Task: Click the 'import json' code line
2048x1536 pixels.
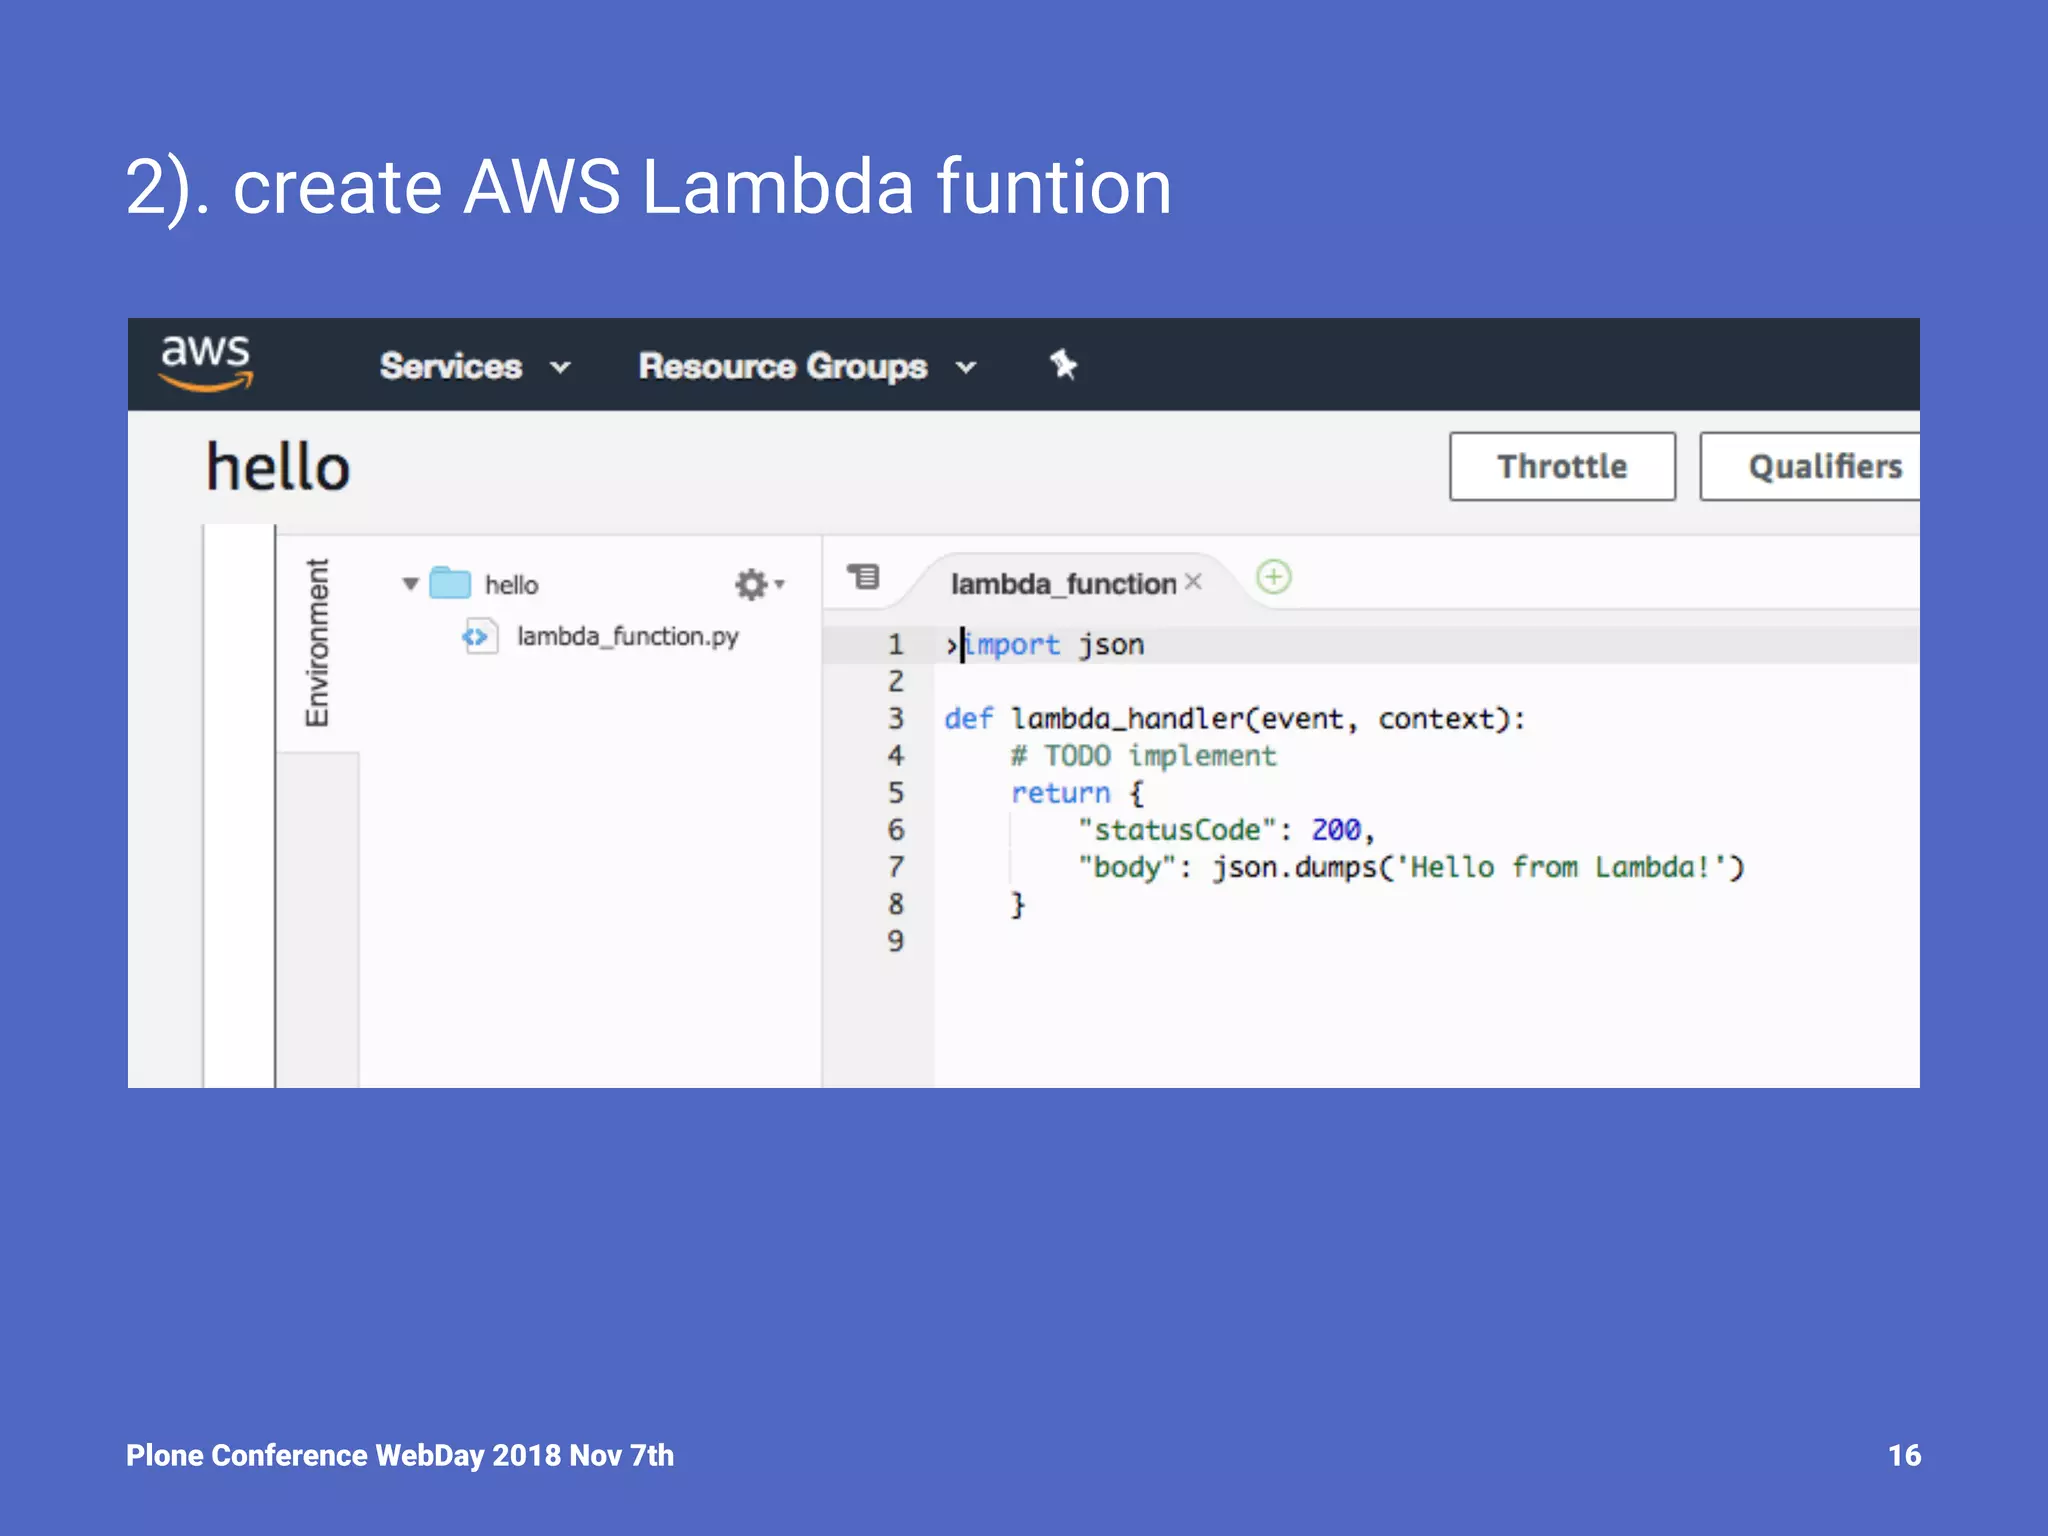Action: 1054,645
